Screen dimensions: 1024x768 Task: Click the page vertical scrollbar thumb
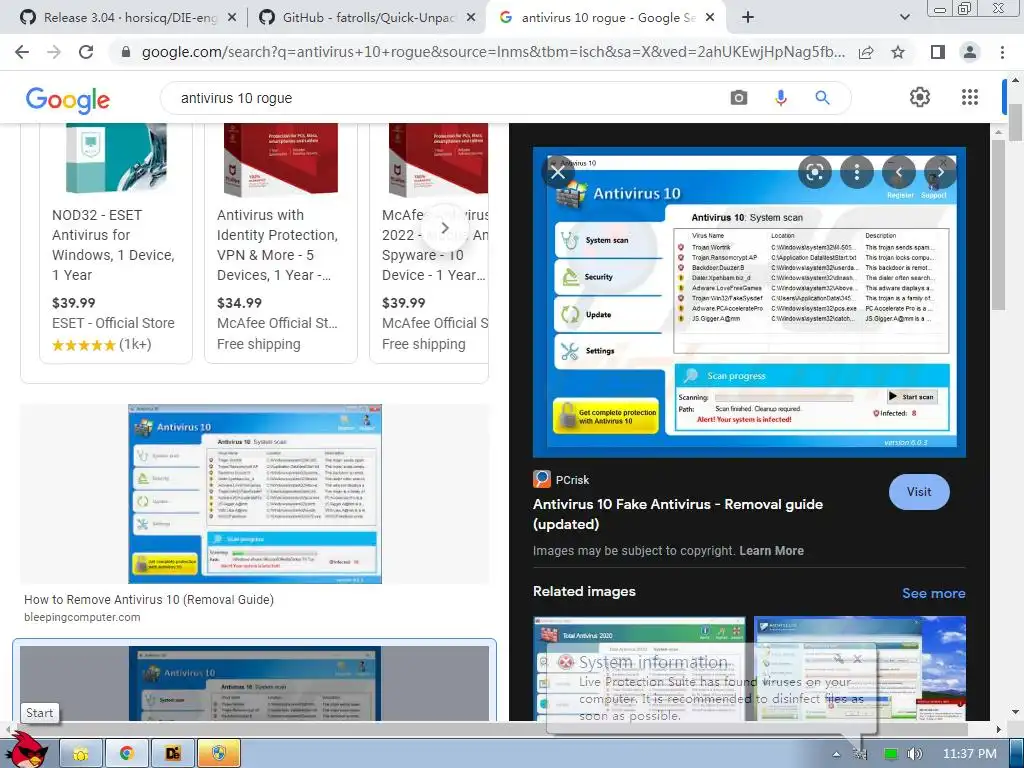coord(1015,121)
